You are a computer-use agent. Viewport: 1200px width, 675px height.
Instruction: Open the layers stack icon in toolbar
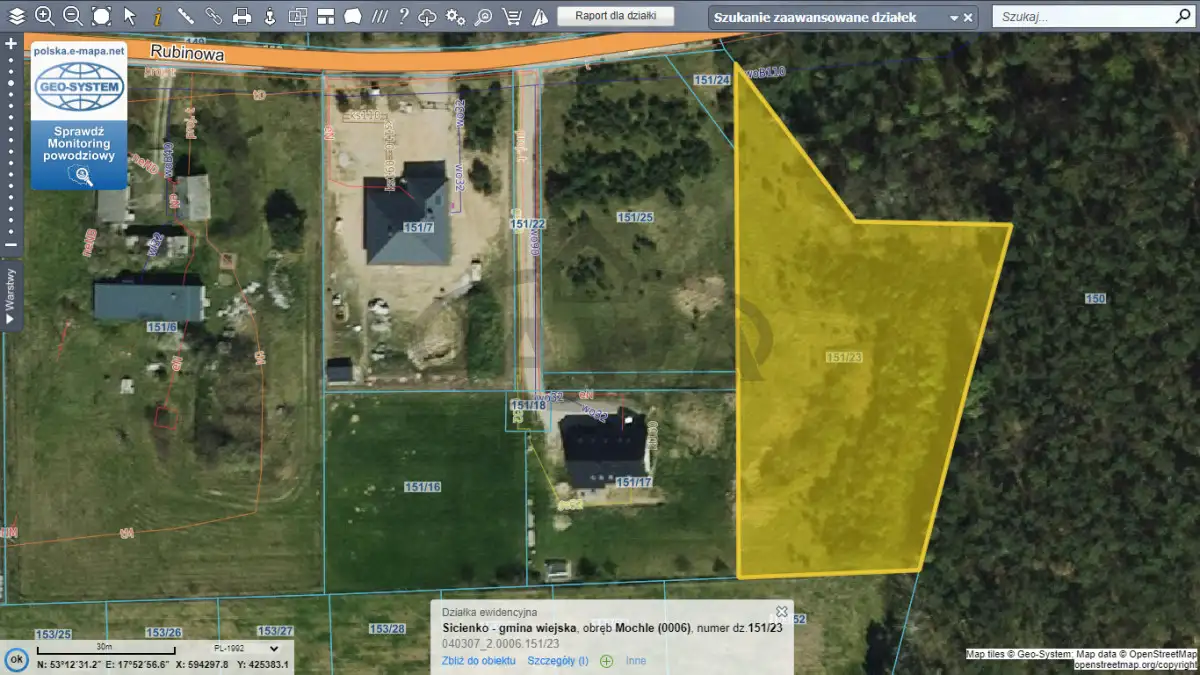pos(17,16)
